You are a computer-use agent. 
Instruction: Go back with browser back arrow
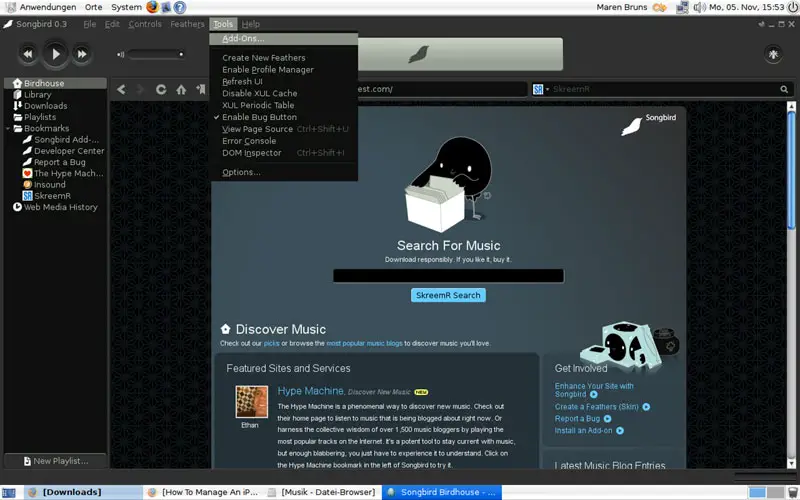[x=121, y=89]
